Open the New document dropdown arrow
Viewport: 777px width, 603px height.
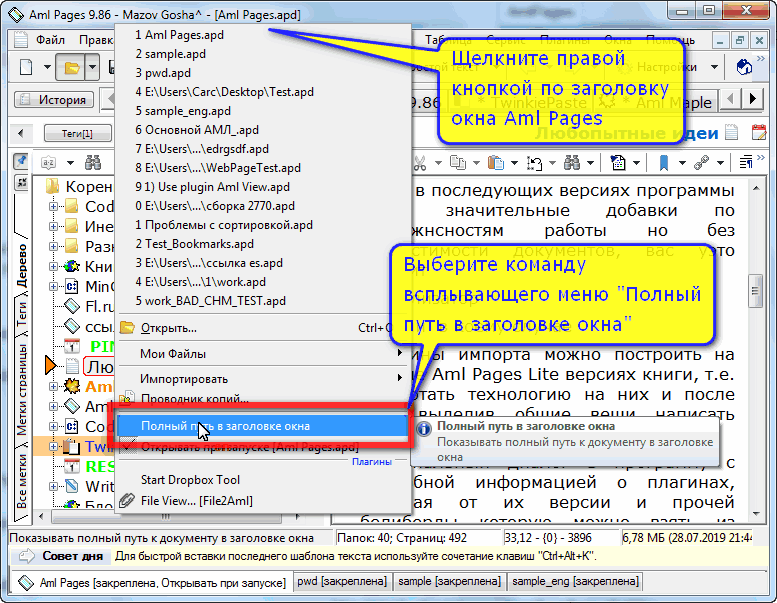coord(47,67)
